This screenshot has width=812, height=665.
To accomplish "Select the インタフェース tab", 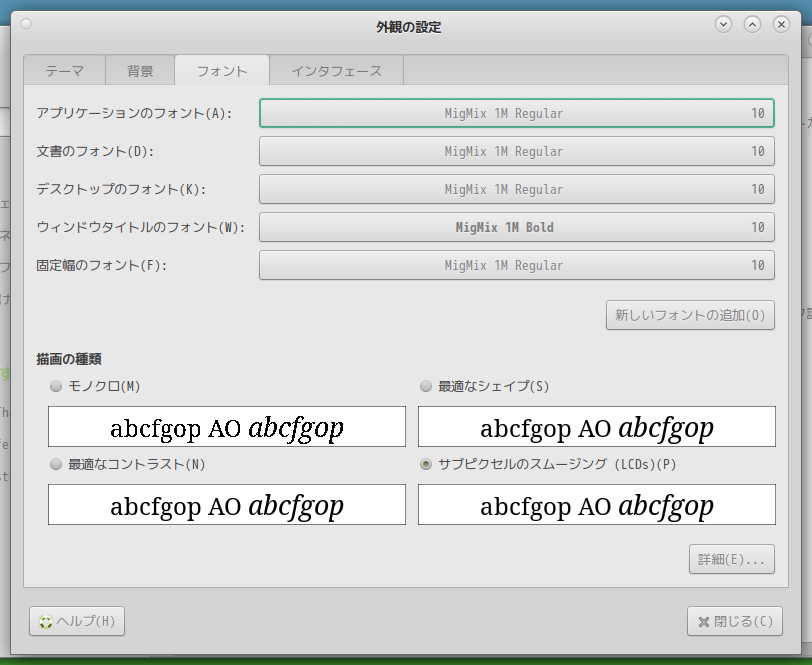I will pos(337,71).
